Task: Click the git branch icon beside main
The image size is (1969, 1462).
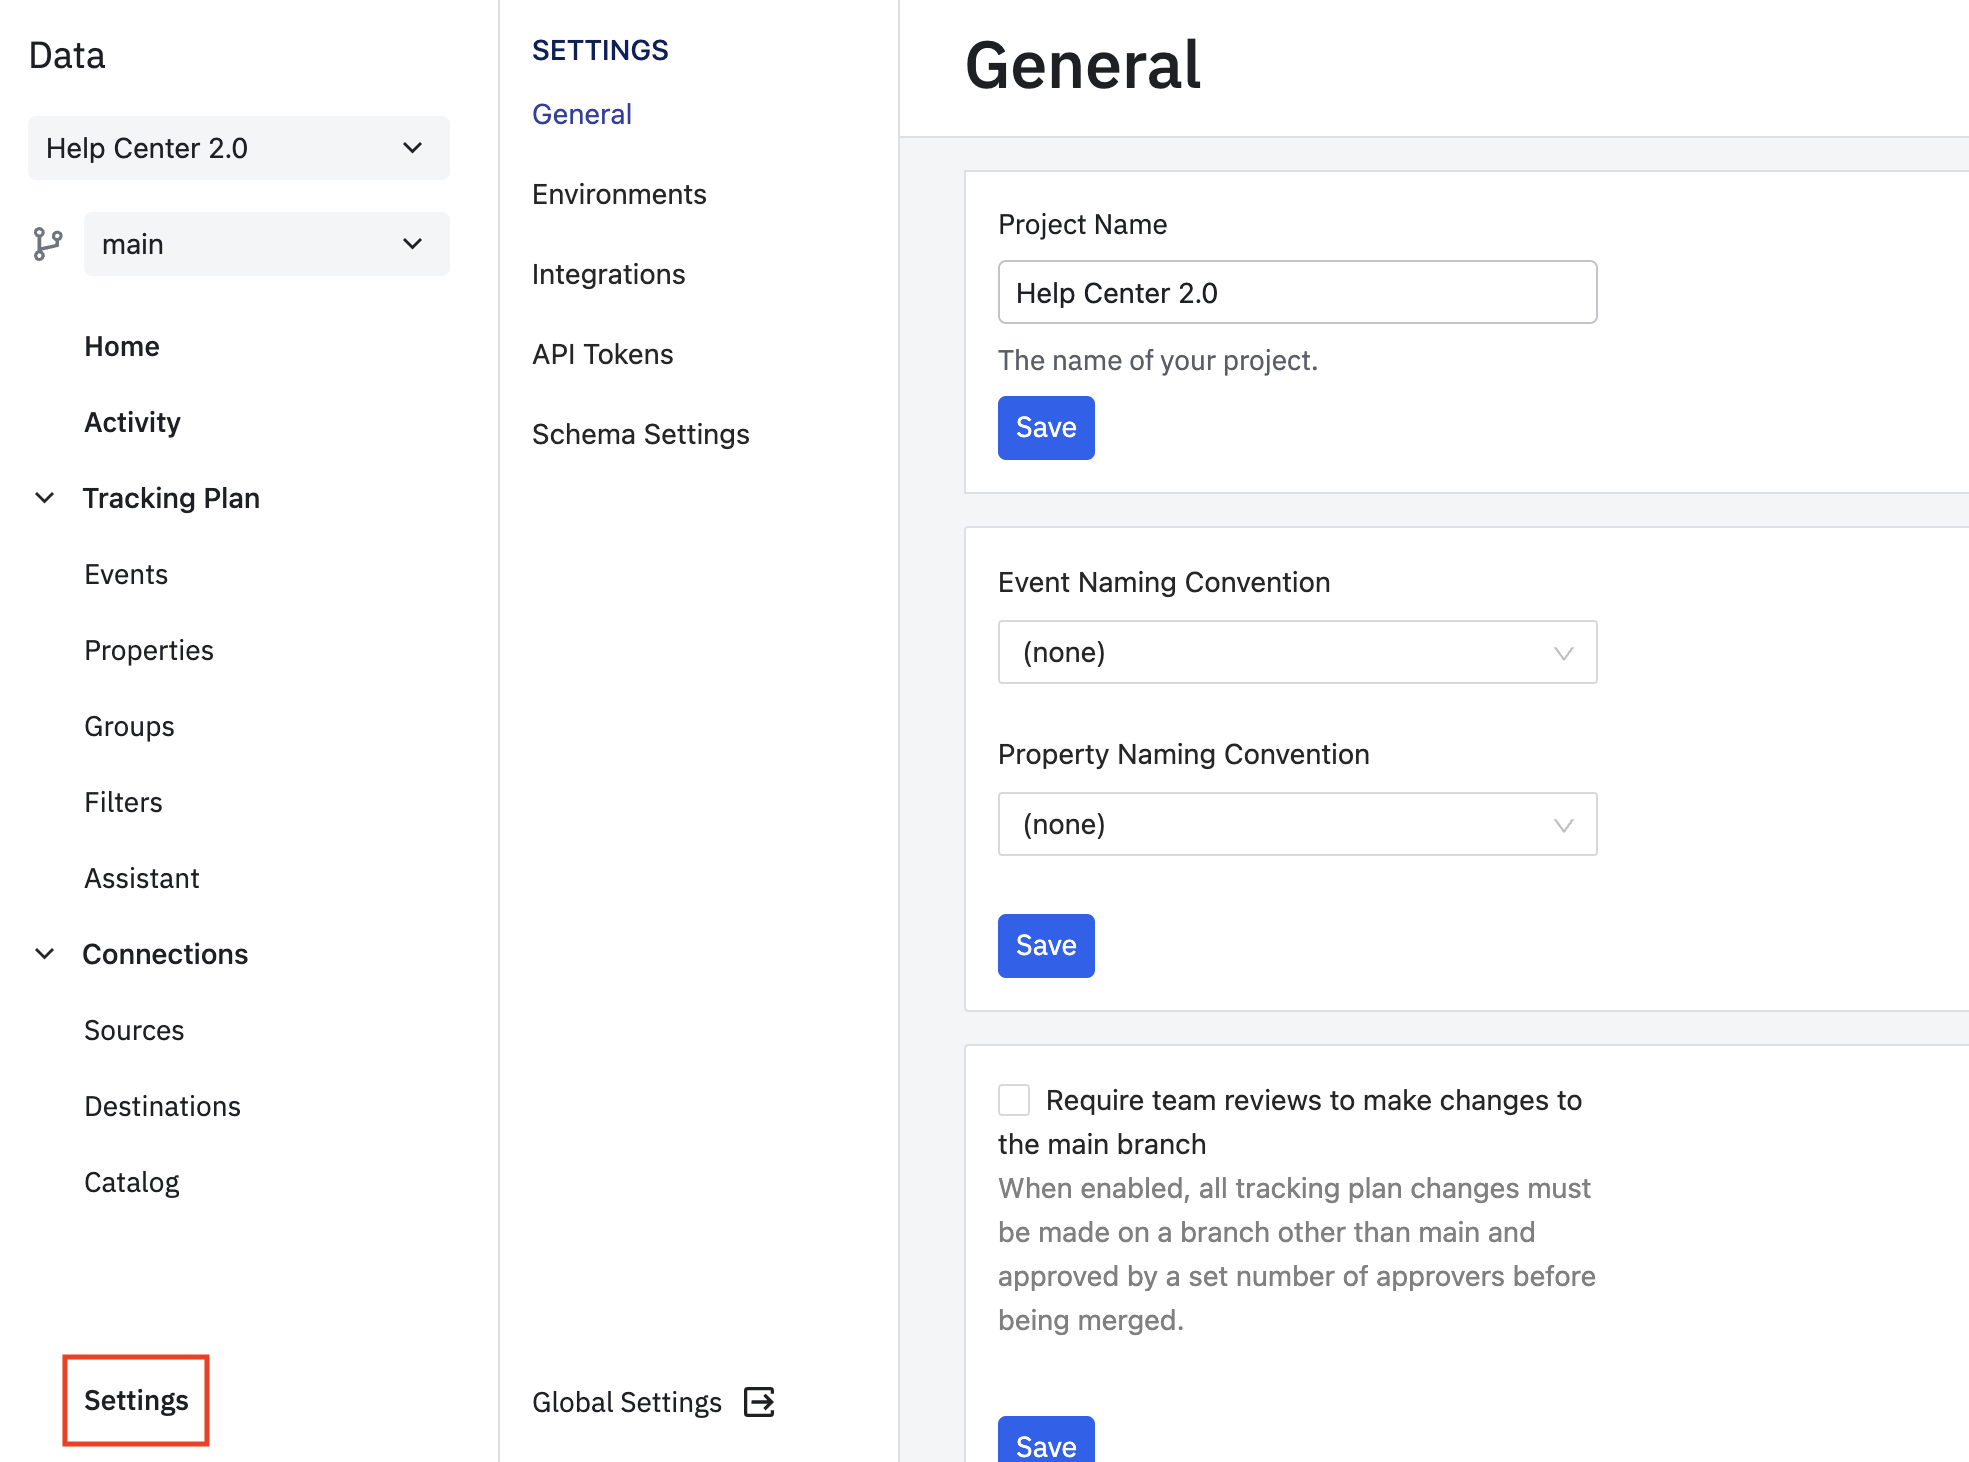Action: (x=47, y=244)
